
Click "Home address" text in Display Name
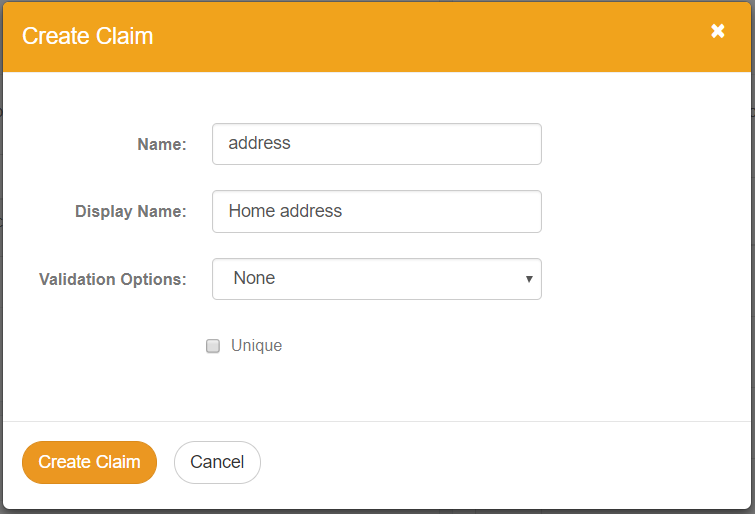[285, 212]
